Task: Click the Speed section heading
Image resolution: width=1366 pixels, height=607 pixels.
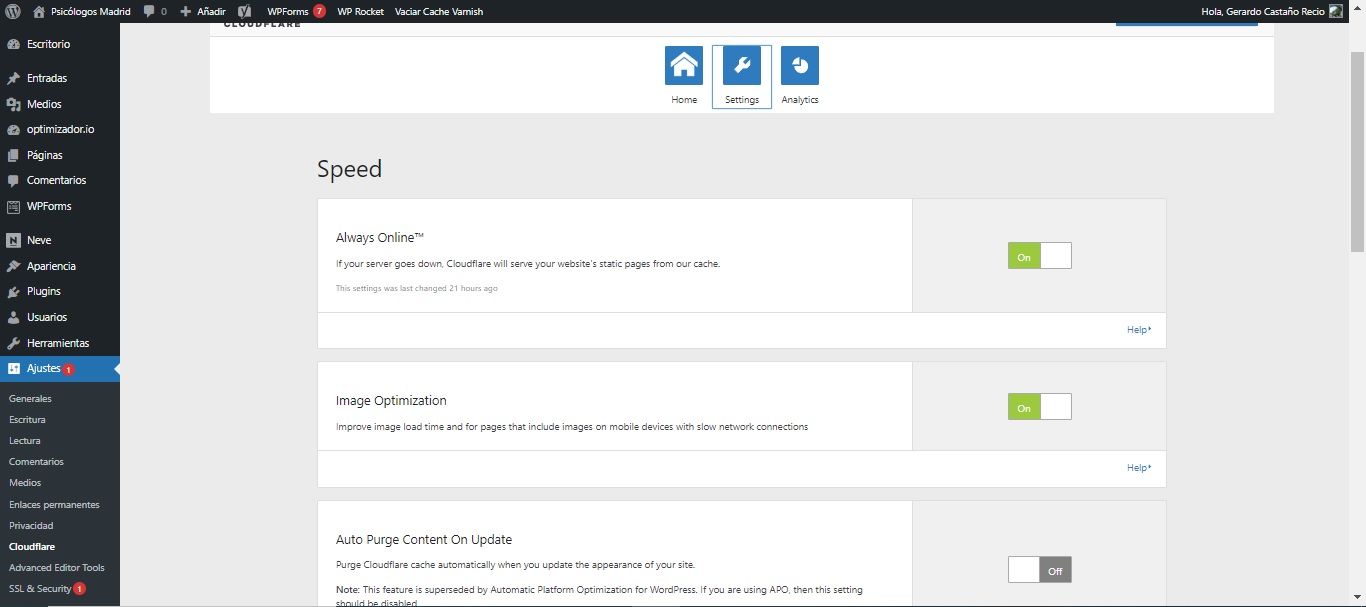Action: pyautogui.click(x=349, y=169)
